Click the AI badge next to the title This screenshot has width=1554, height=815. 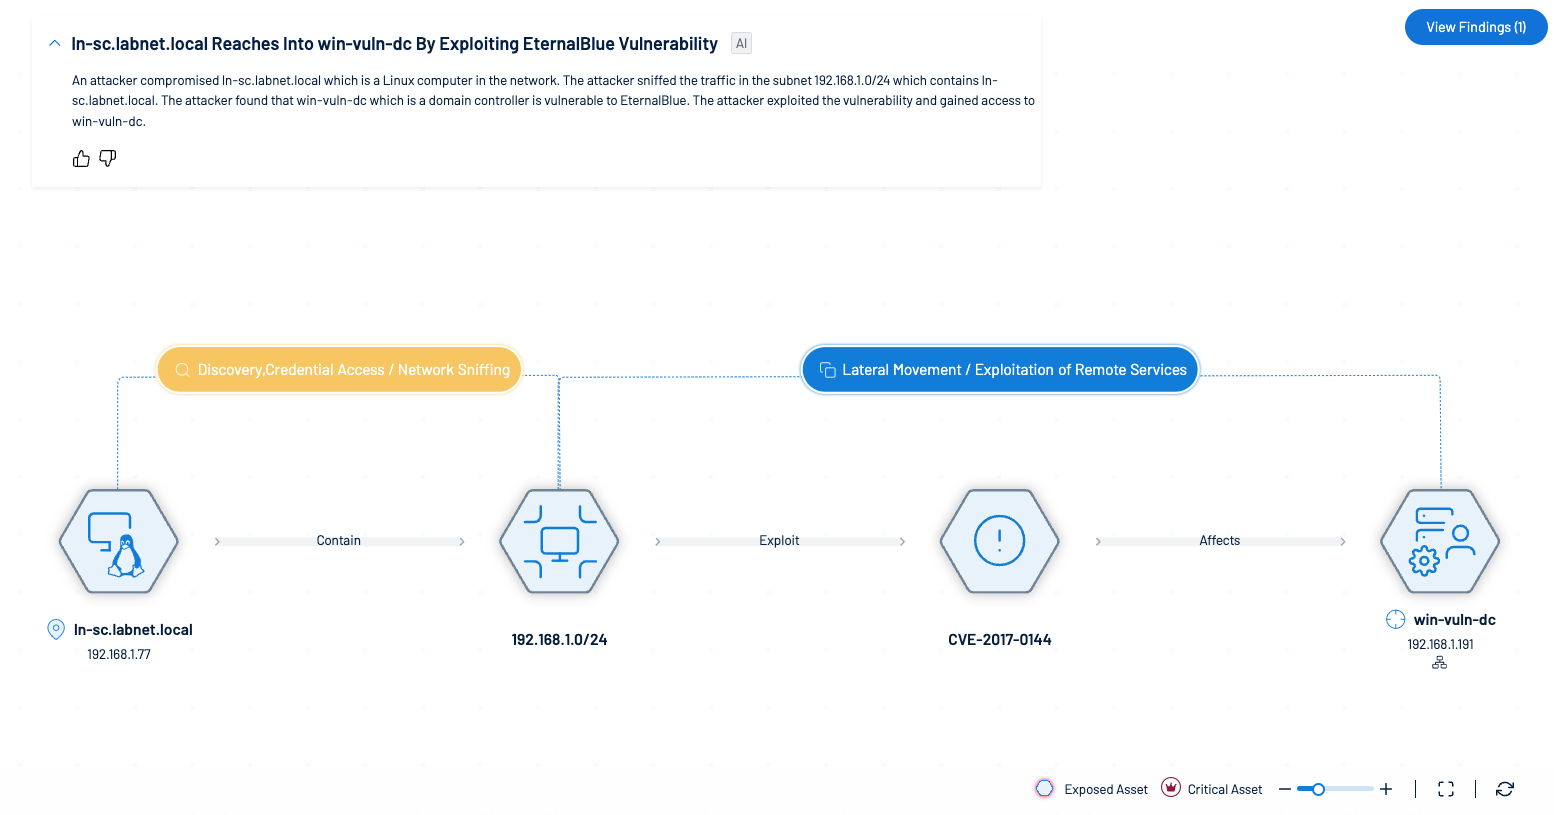[741, 43]
